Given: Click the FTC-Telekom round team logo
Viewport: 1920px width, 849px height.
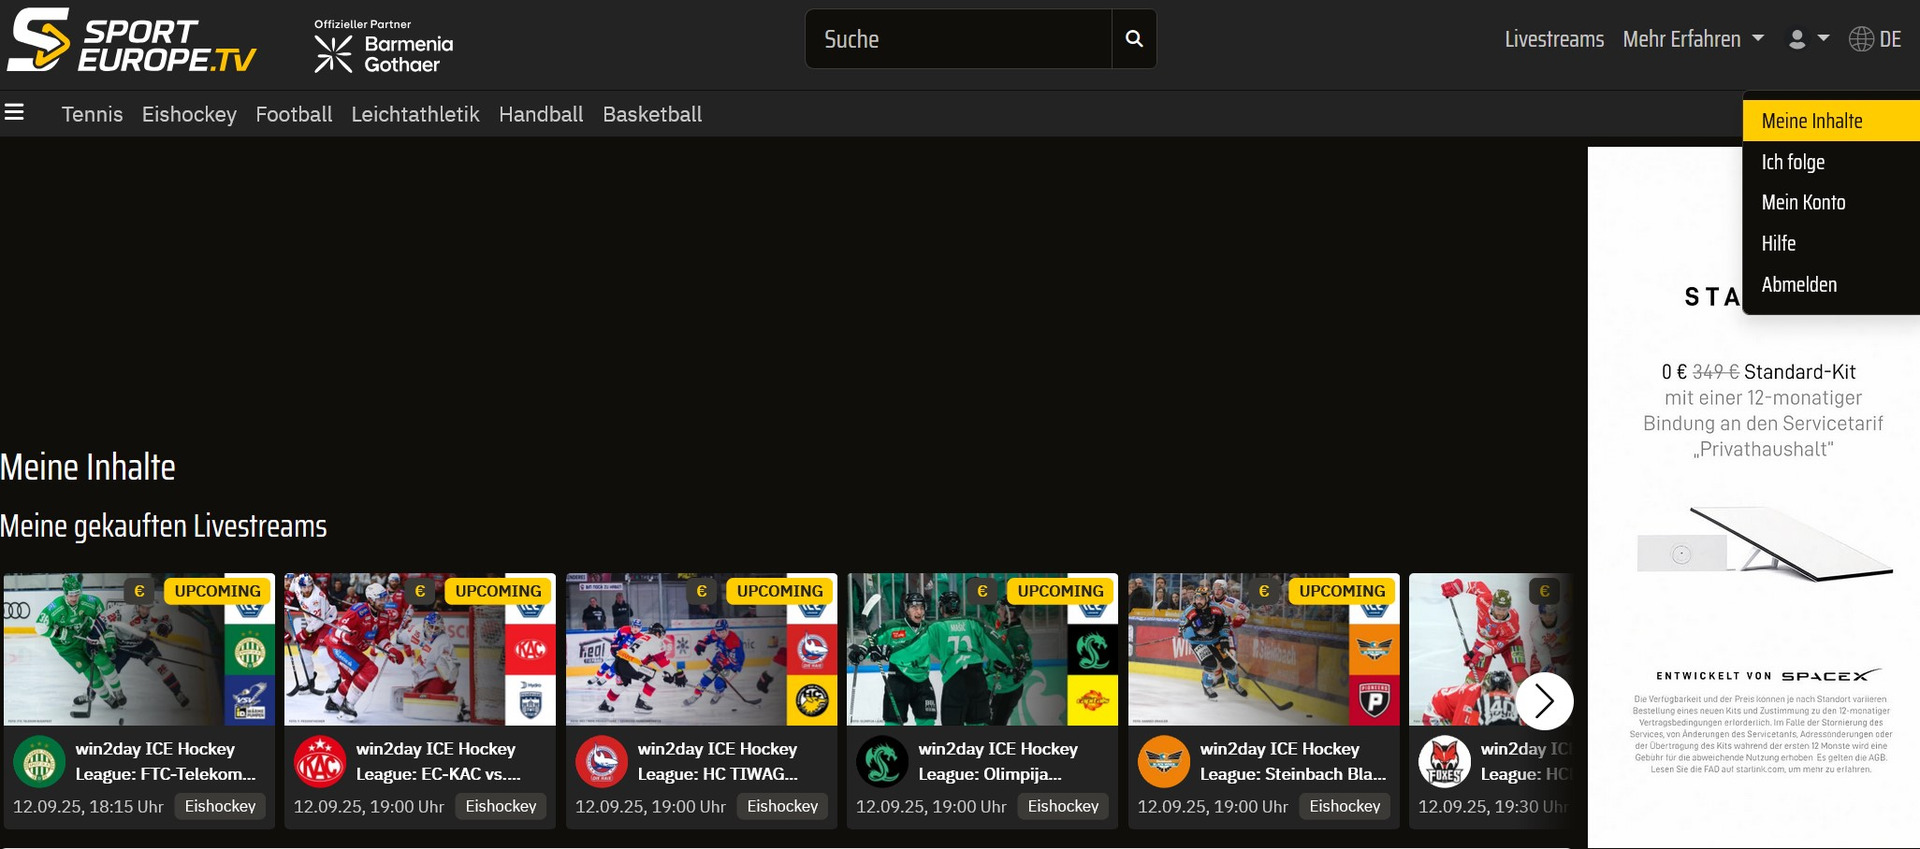Looking at the screenshot, I should click(x=39, y=762).
